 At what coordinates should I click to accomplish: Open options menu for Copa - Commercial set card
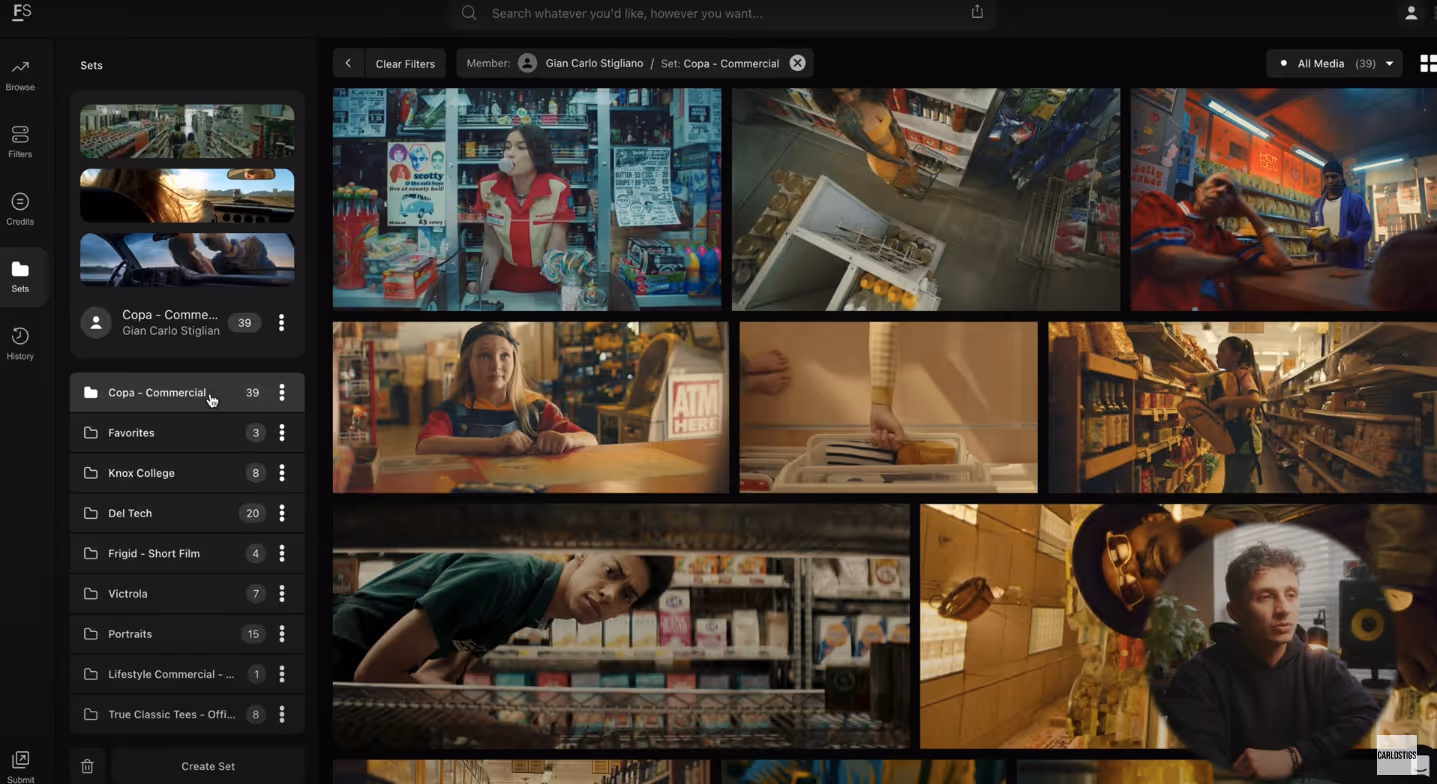coord(281,322)
